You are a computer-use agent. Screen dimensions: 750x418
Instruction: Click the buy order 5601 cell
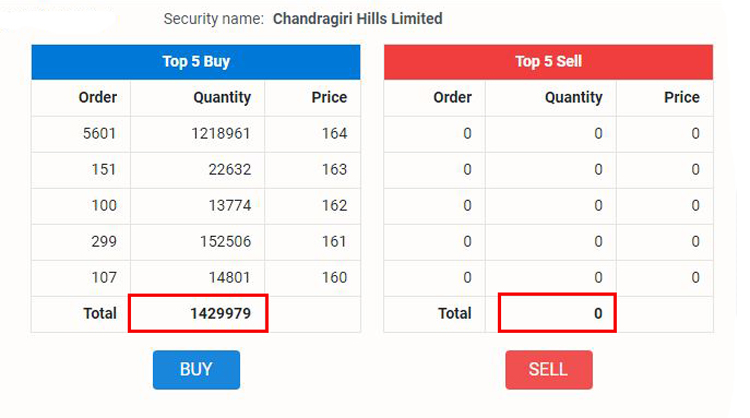tap(98, 134)
